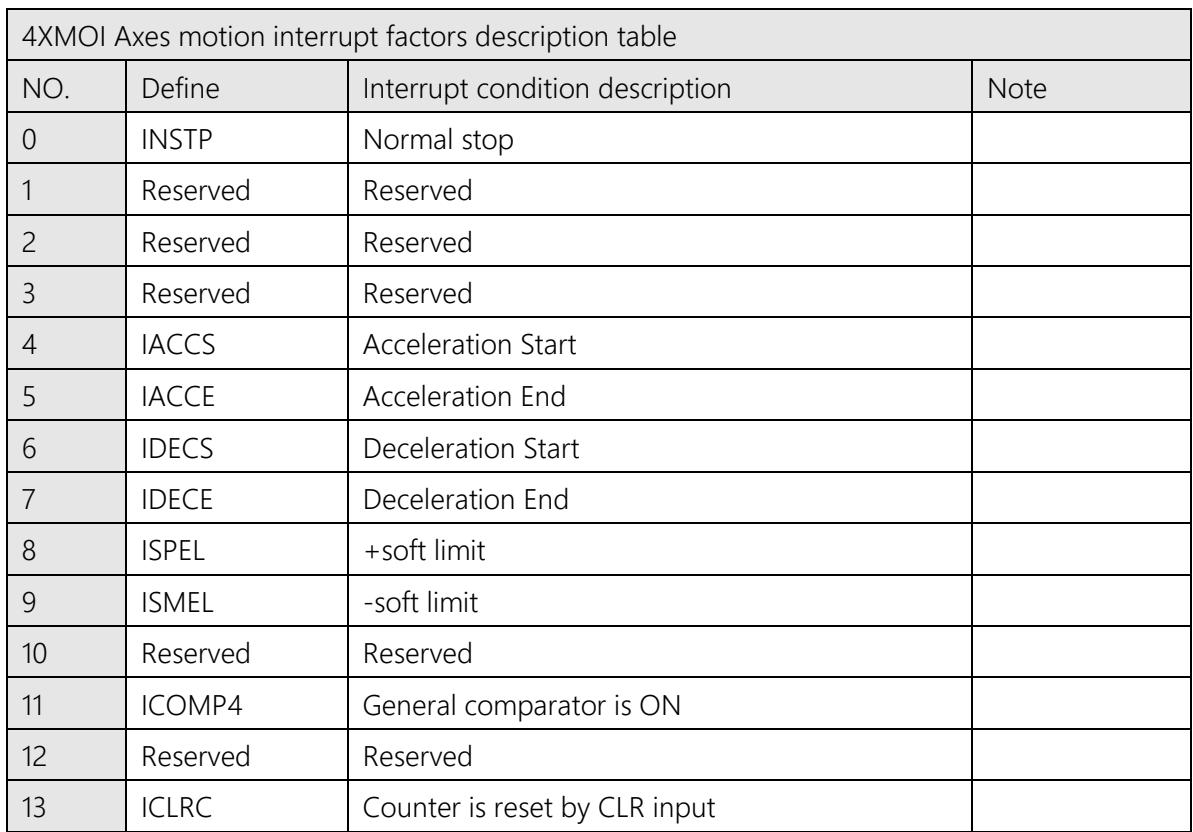Select Interrupt condition description header
1193x832 pixels.
pyautogui.click(x=546, y=88)
